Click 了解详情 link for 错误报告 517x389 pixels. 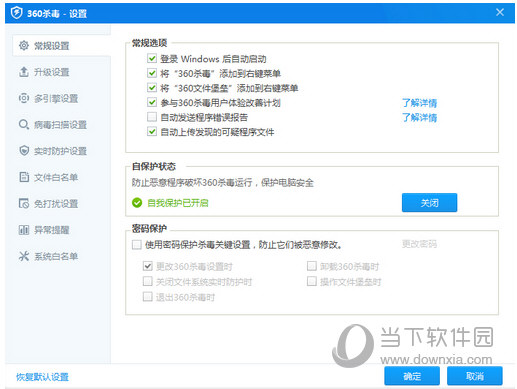coord(419,117)
